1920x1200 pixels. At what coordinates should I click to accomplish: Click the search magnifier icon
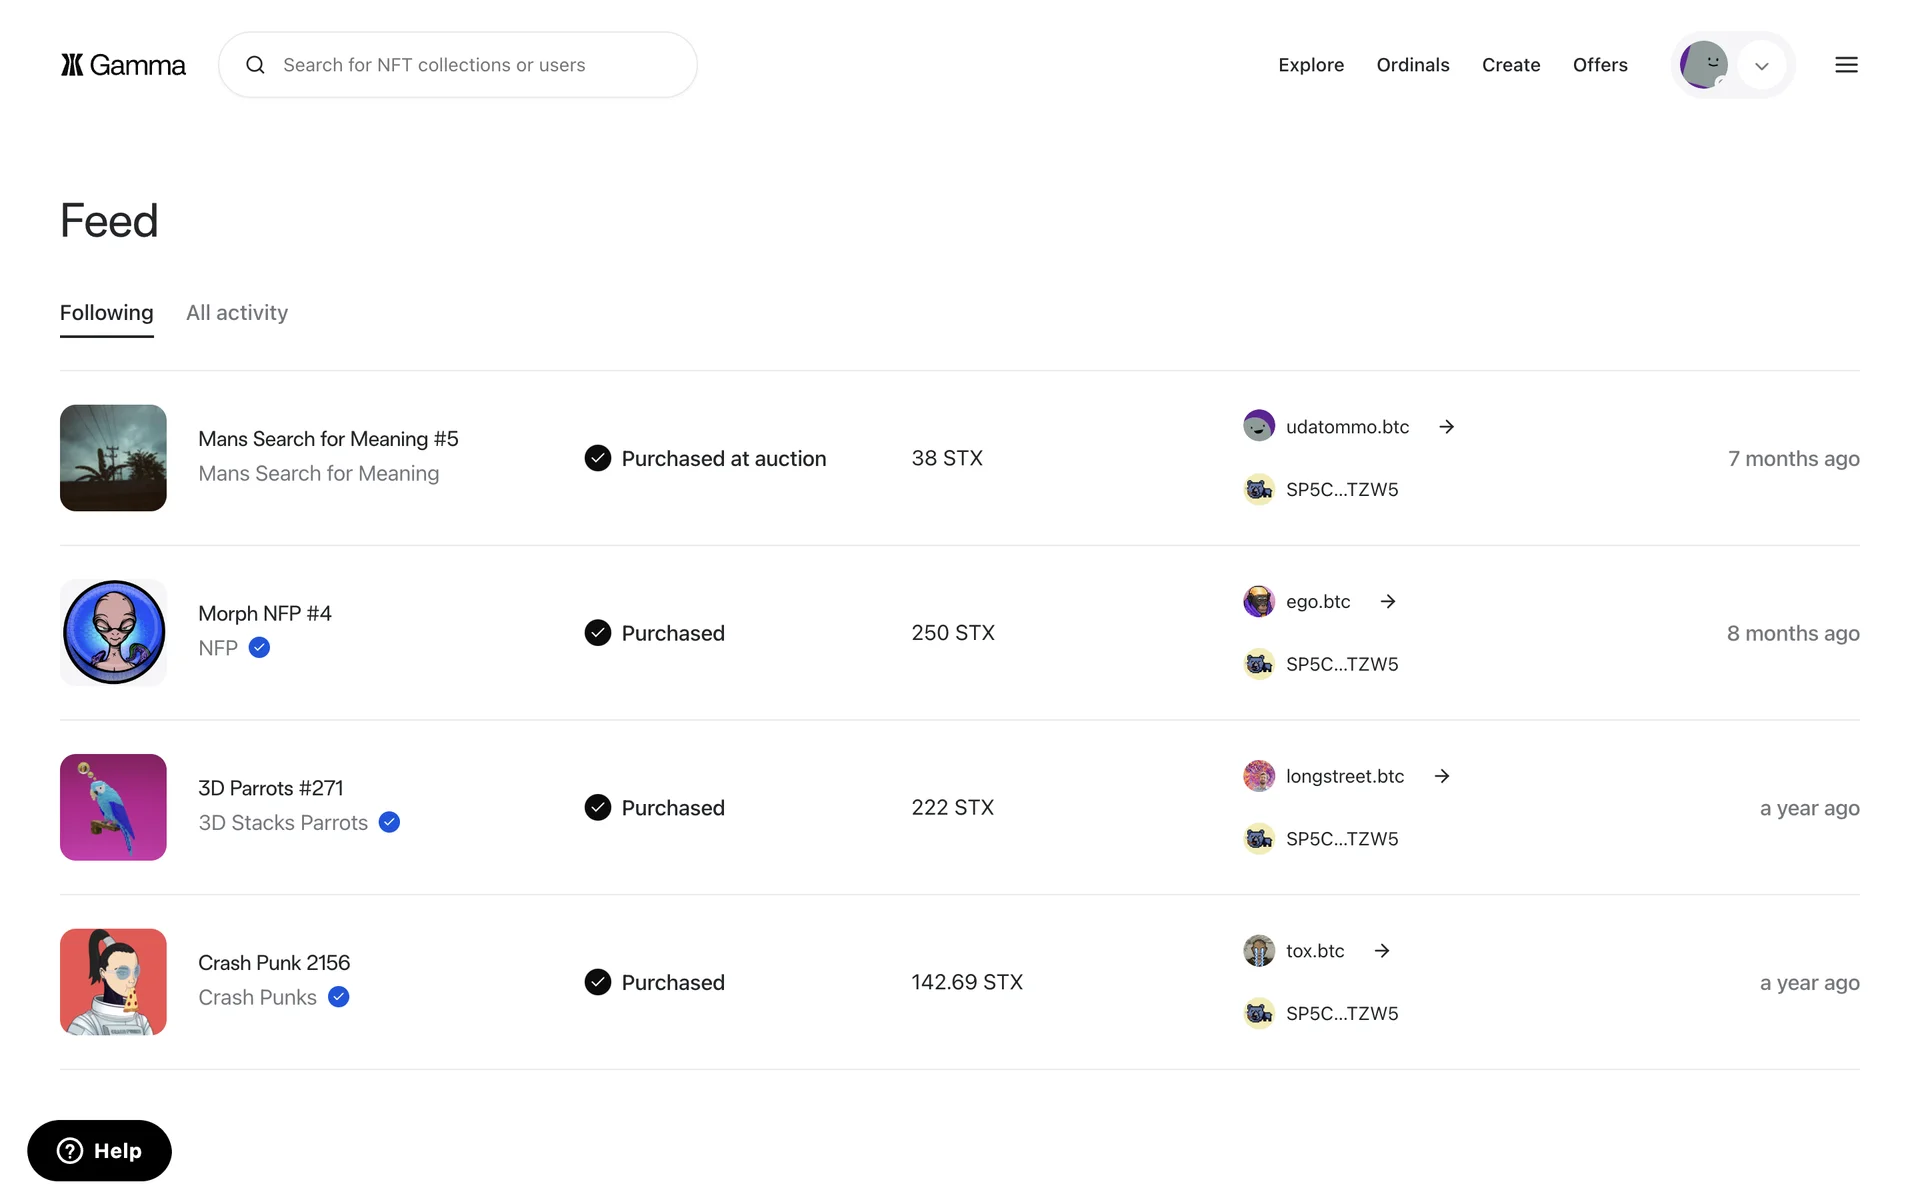pos(256,65)
